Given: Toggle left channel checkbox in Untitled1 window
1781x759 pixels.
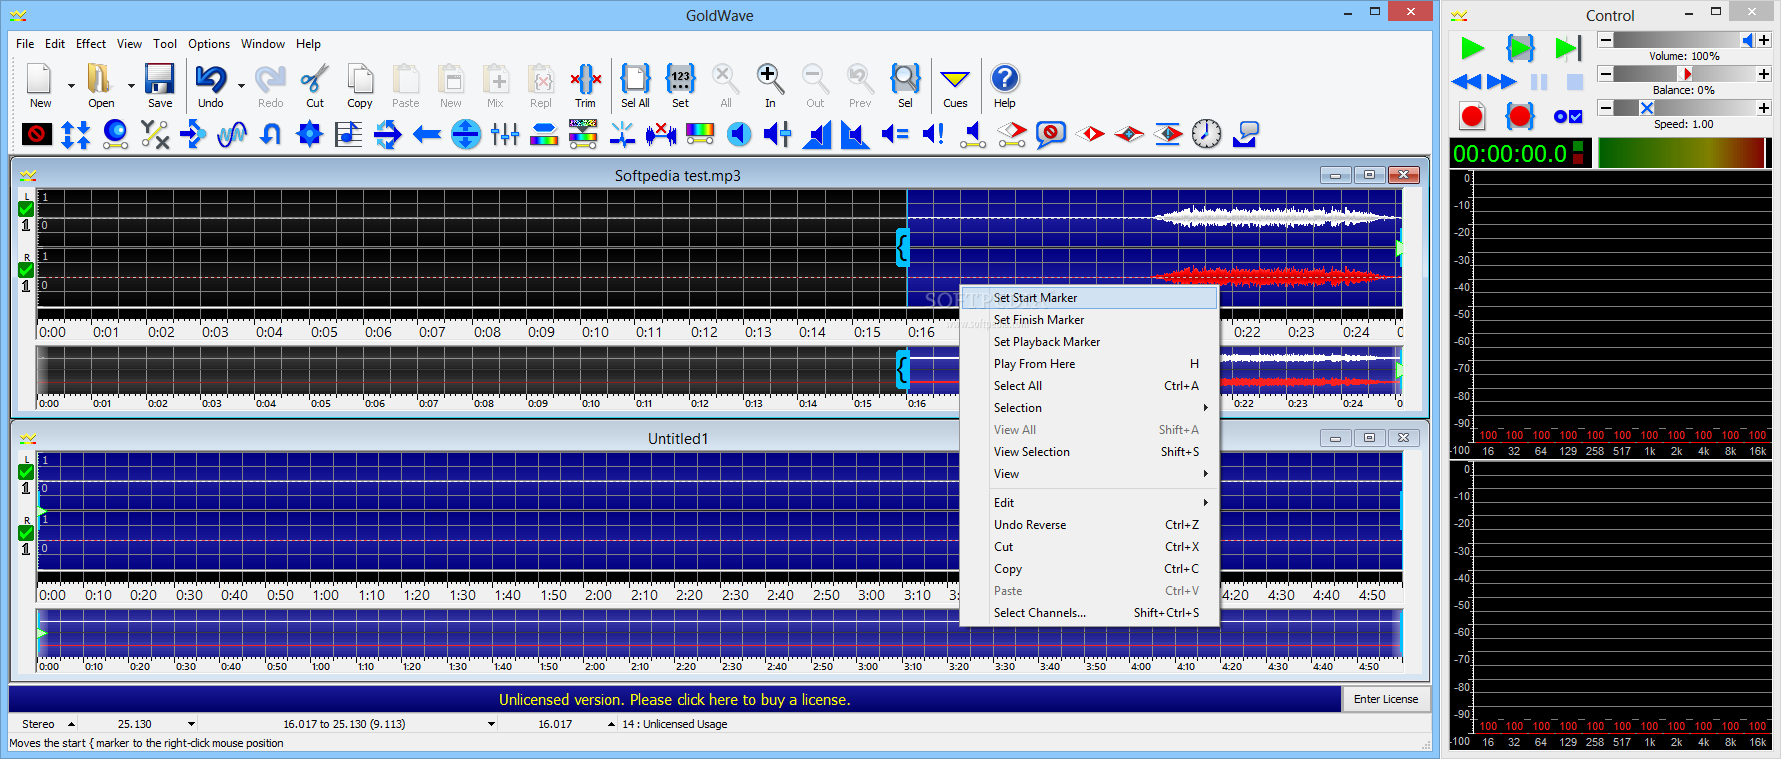Looking at the screenshot, I should pyautogui.click(x=26, y=472).
